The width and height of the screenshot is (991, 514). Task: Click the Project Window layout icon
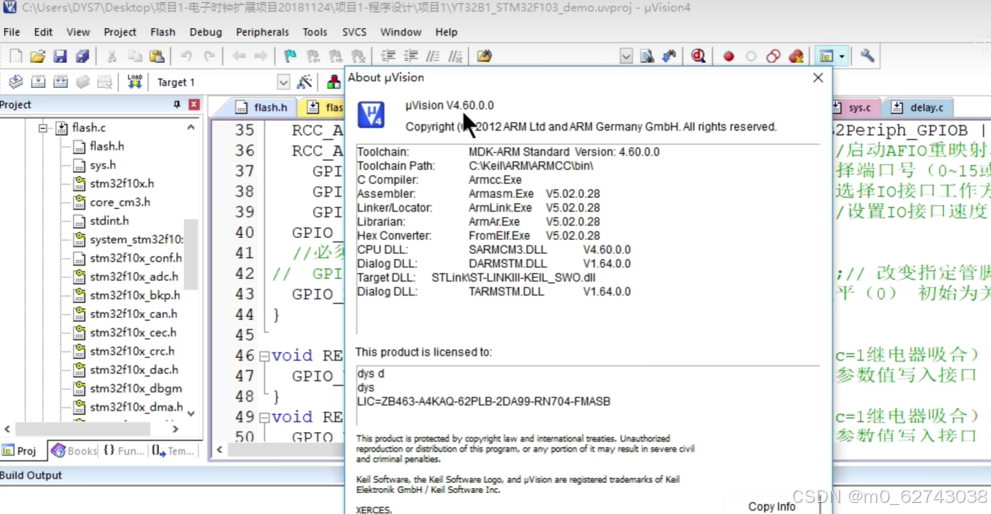point(826,56)
